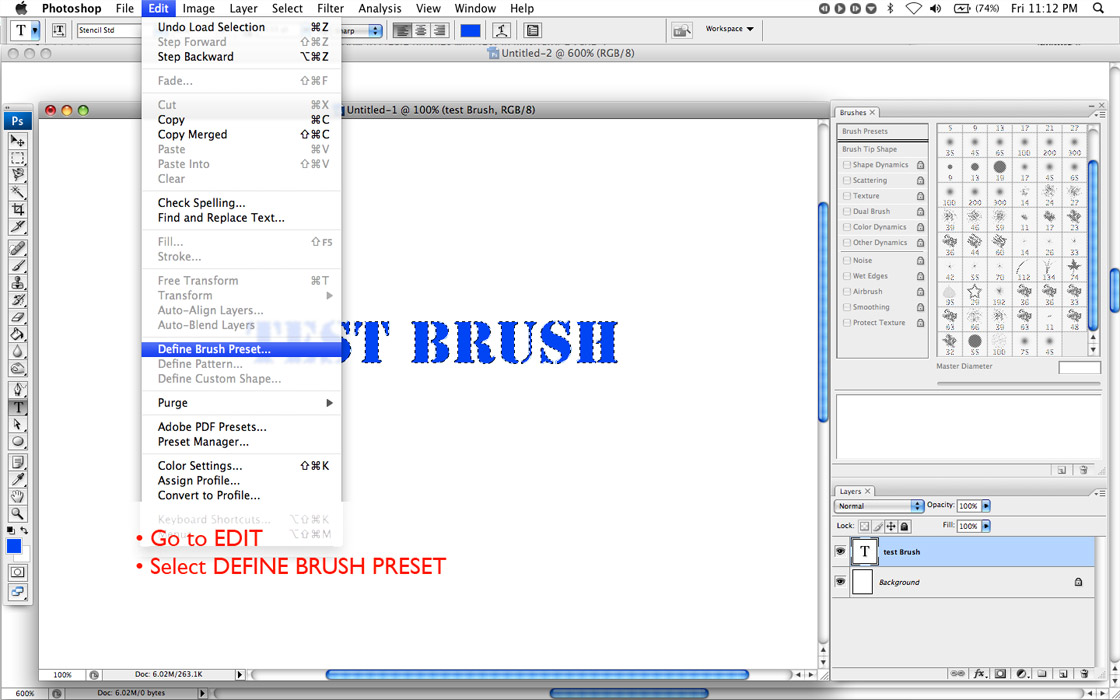This screenshot has width=1120, height=700.
Task: Enable the Color Dynamics checkbox
Action: [x=847, y=227]
